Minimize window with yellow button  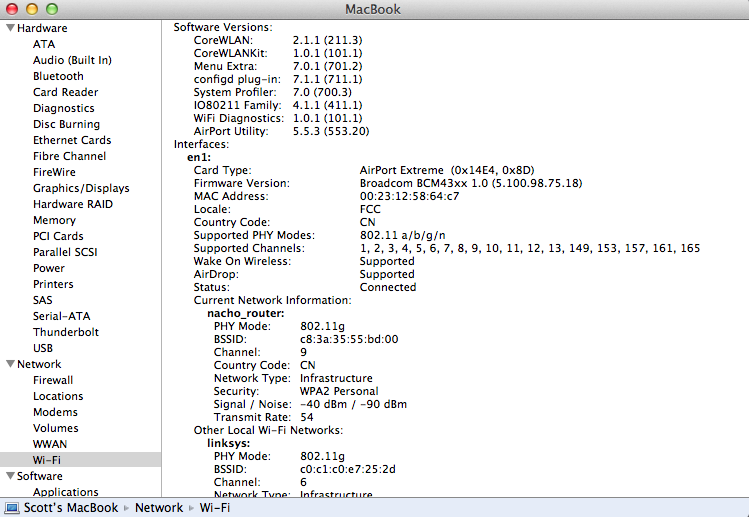coord(32,9)
